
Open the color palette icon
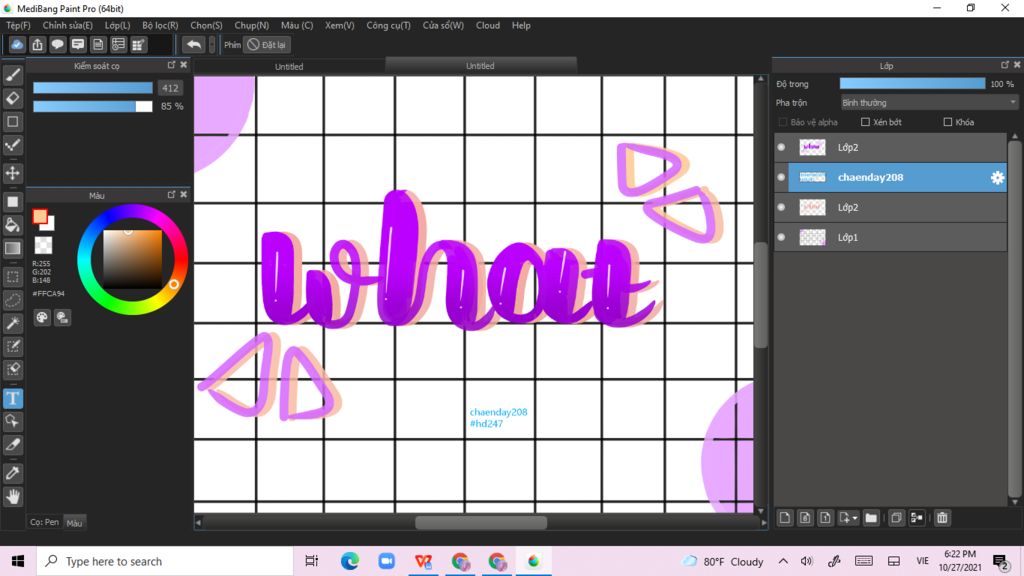[x=42, y=317]
